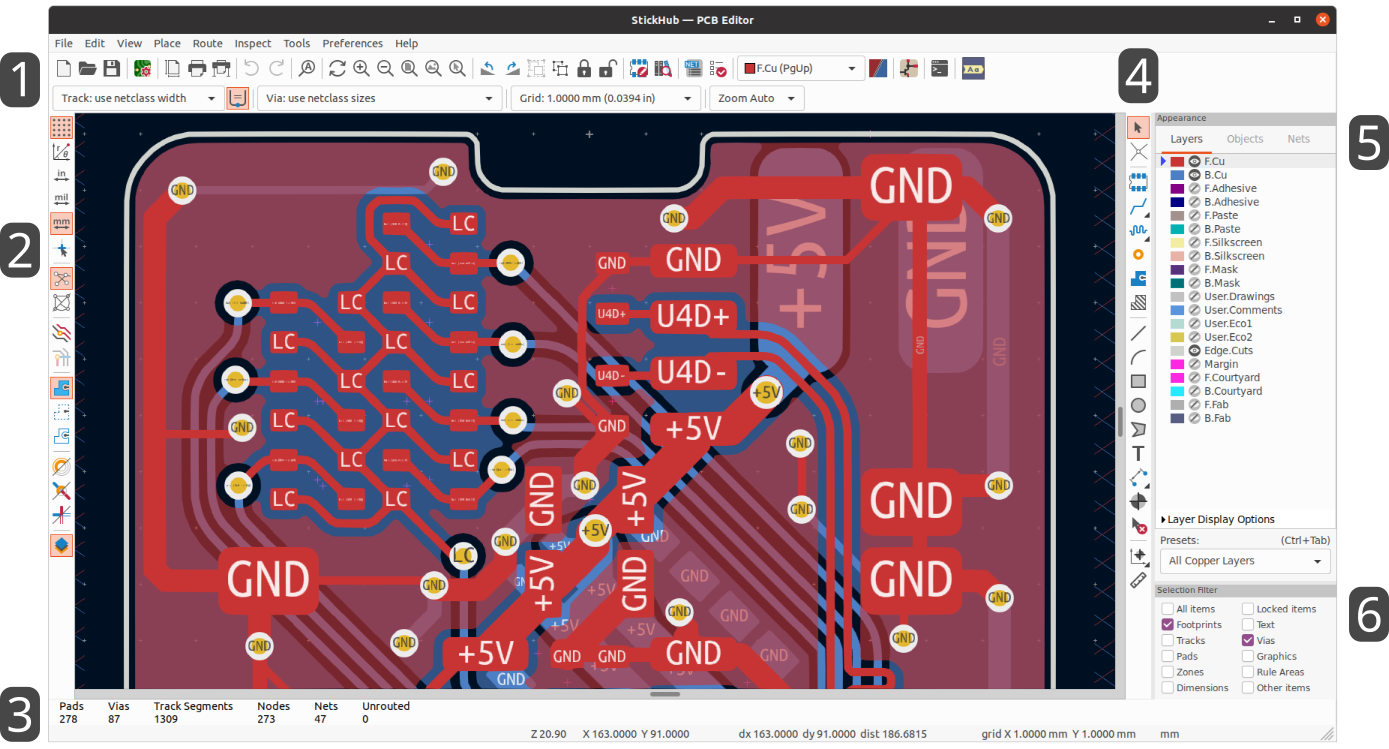
Task: Uncheck the Footprints selection filter
Action: tap(1169, 624)
